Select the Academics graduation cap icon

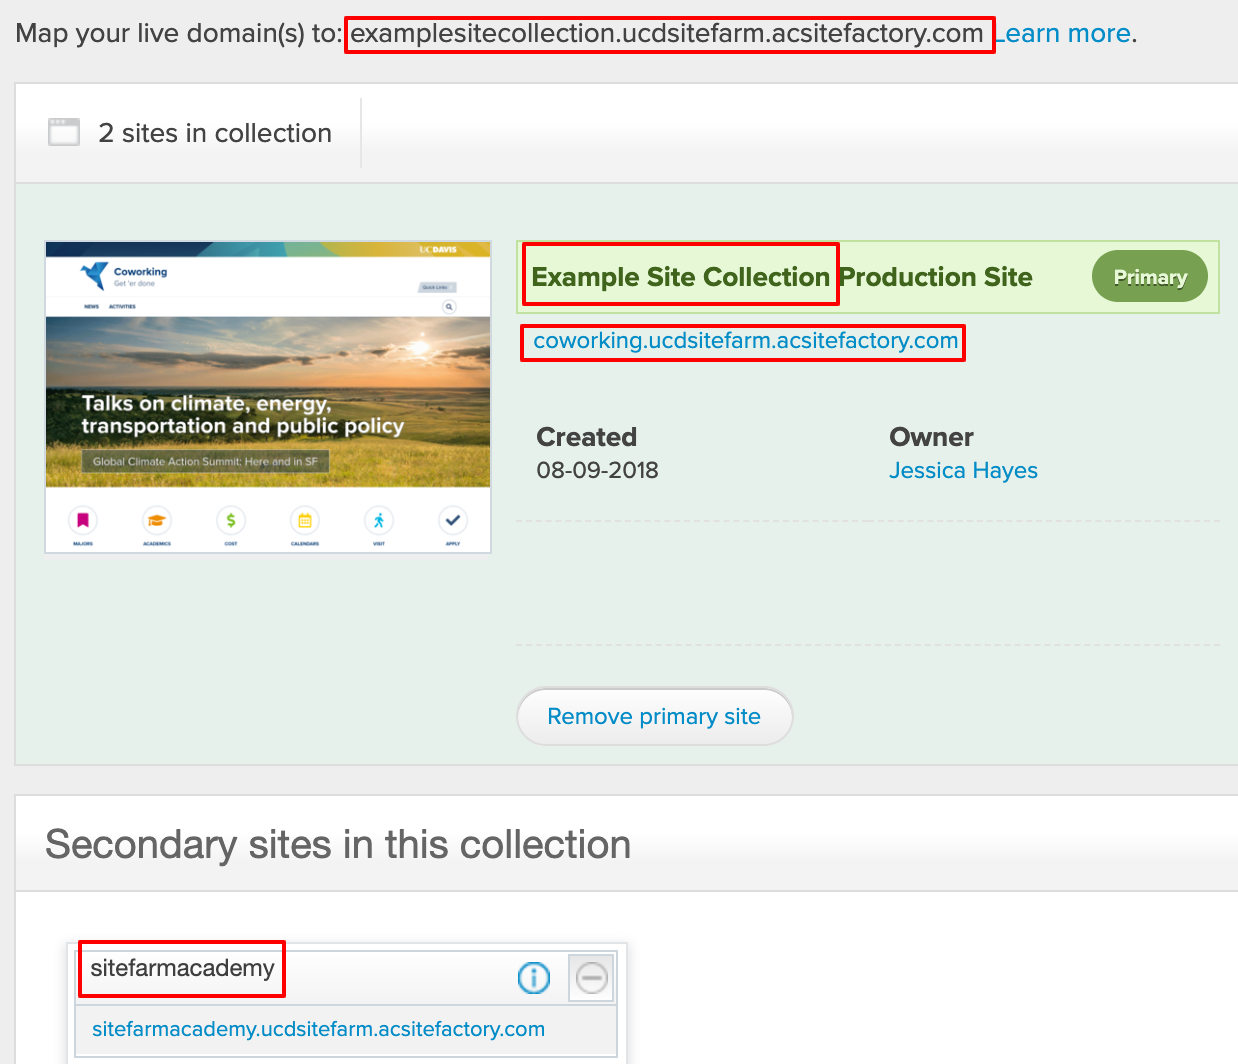click(x=157, y=520)
